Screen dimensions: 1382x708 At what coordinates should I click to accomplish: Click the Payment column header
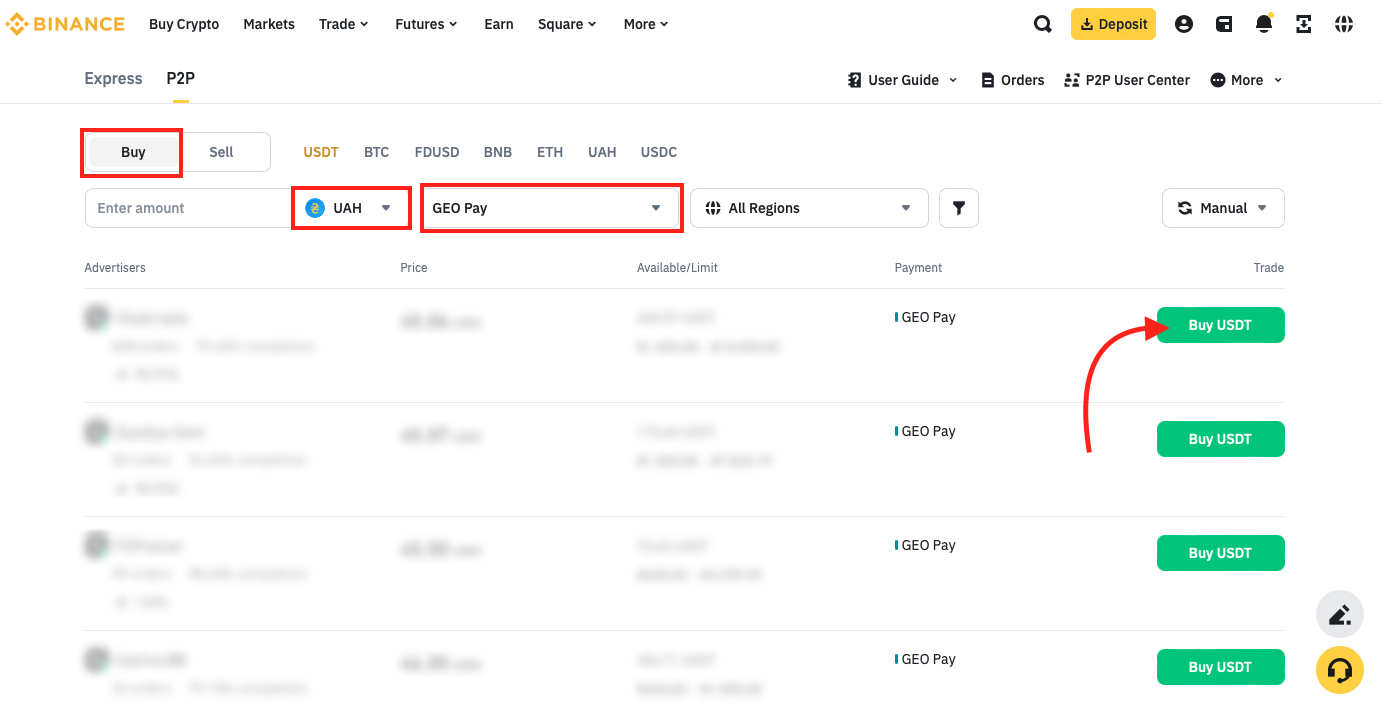coord(918,267)
